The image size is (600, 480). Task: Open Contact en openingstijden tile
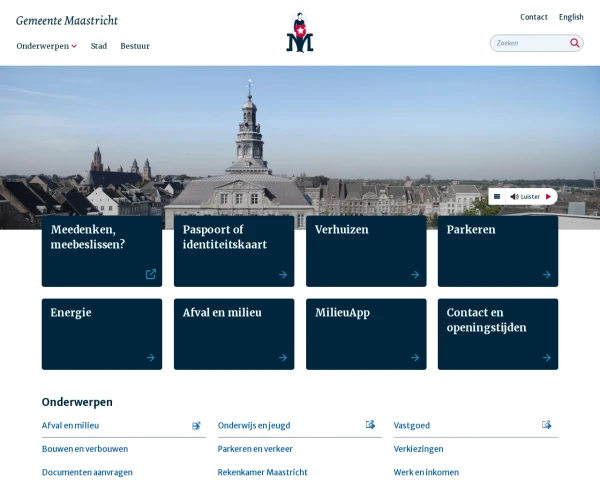coord(498,334)
